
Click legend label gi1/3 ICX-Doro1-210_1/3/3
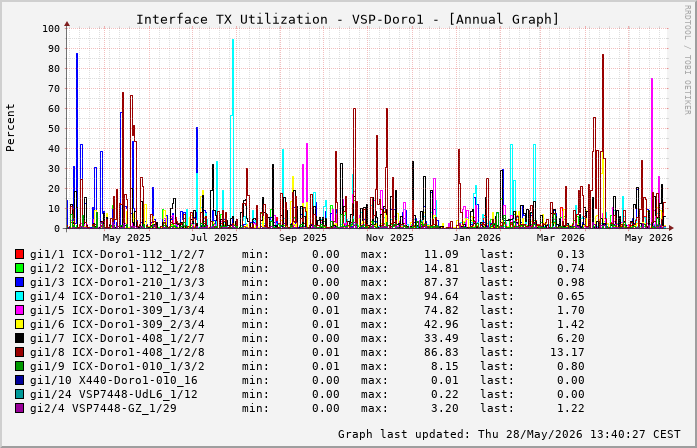click(x=117, y=282)
